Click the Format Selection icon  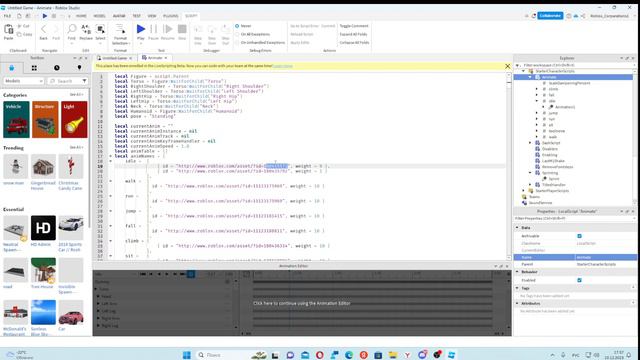click(x=120, y=29)
